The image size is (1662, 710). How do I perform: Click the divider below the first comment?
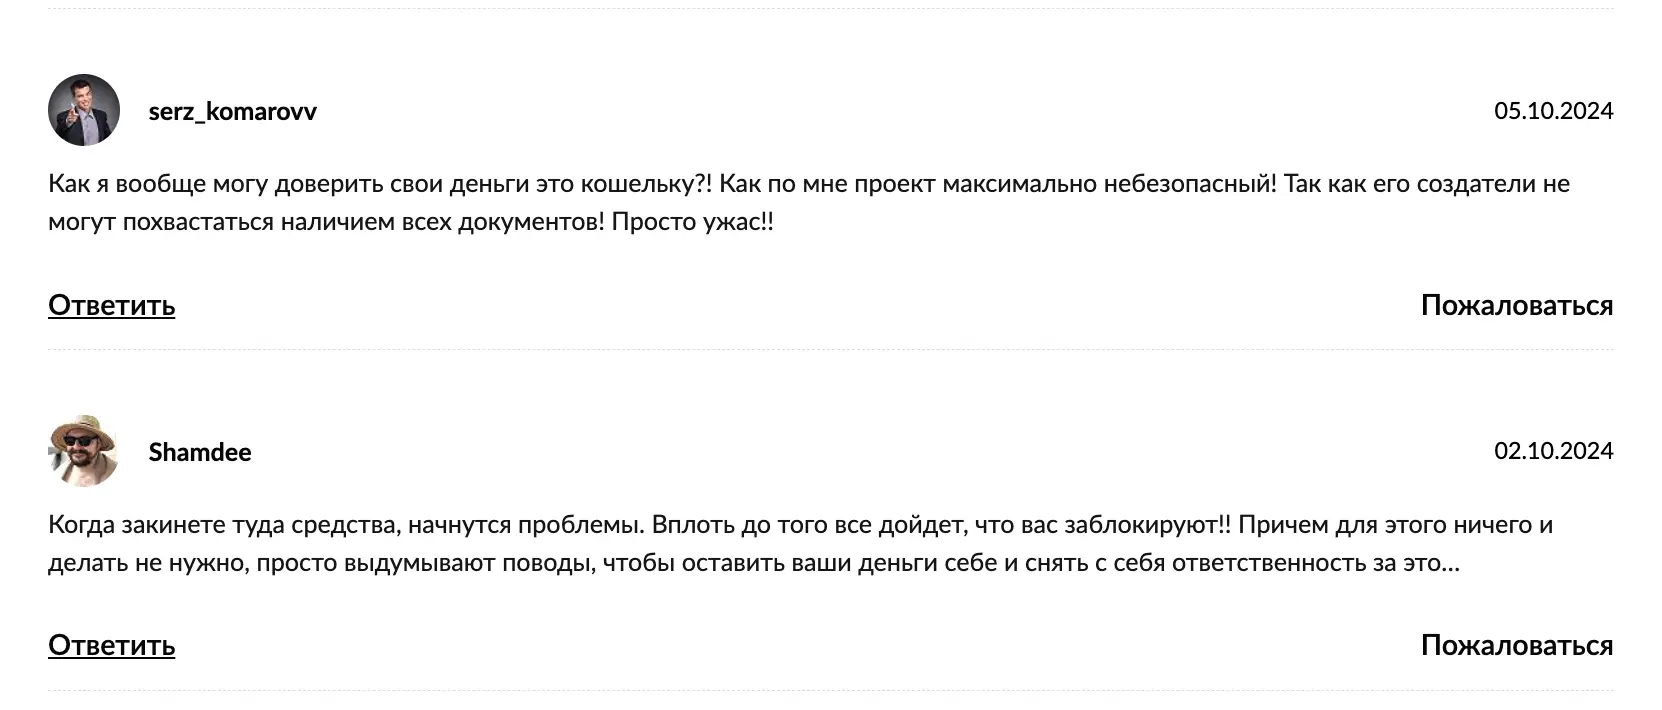point(830,348)
